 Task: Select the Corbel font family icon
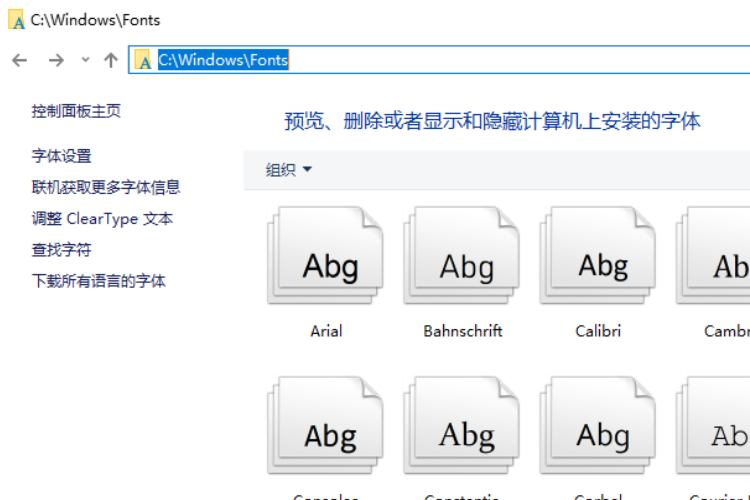(x=598, y=425)
